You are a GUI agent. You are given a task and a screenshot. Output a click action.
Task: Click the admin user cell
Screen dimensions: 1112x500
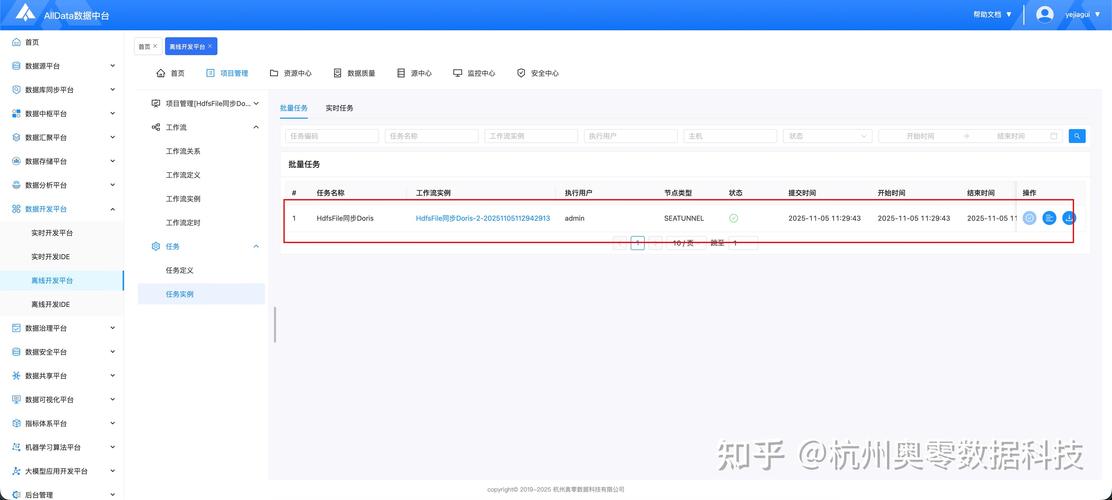(574, 218)
